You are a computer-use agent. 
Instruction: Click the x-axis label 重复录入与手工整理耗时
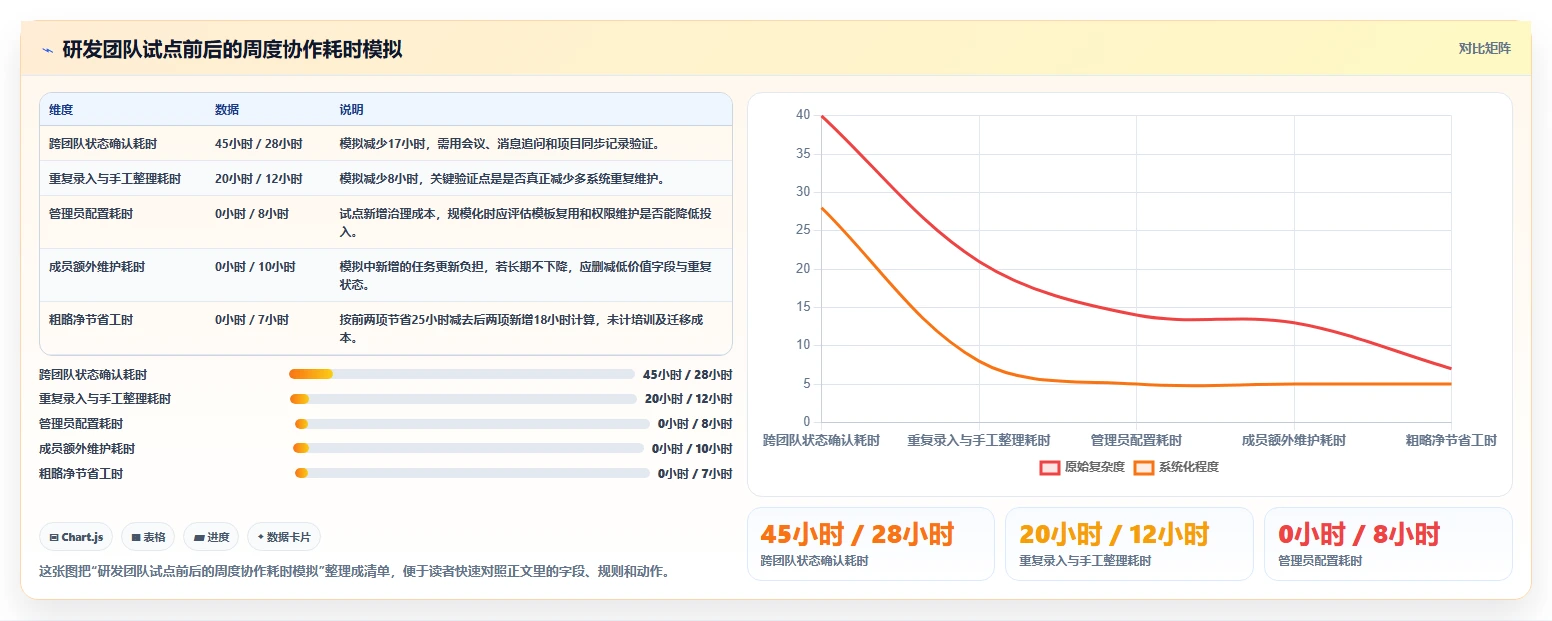(979, 440)
